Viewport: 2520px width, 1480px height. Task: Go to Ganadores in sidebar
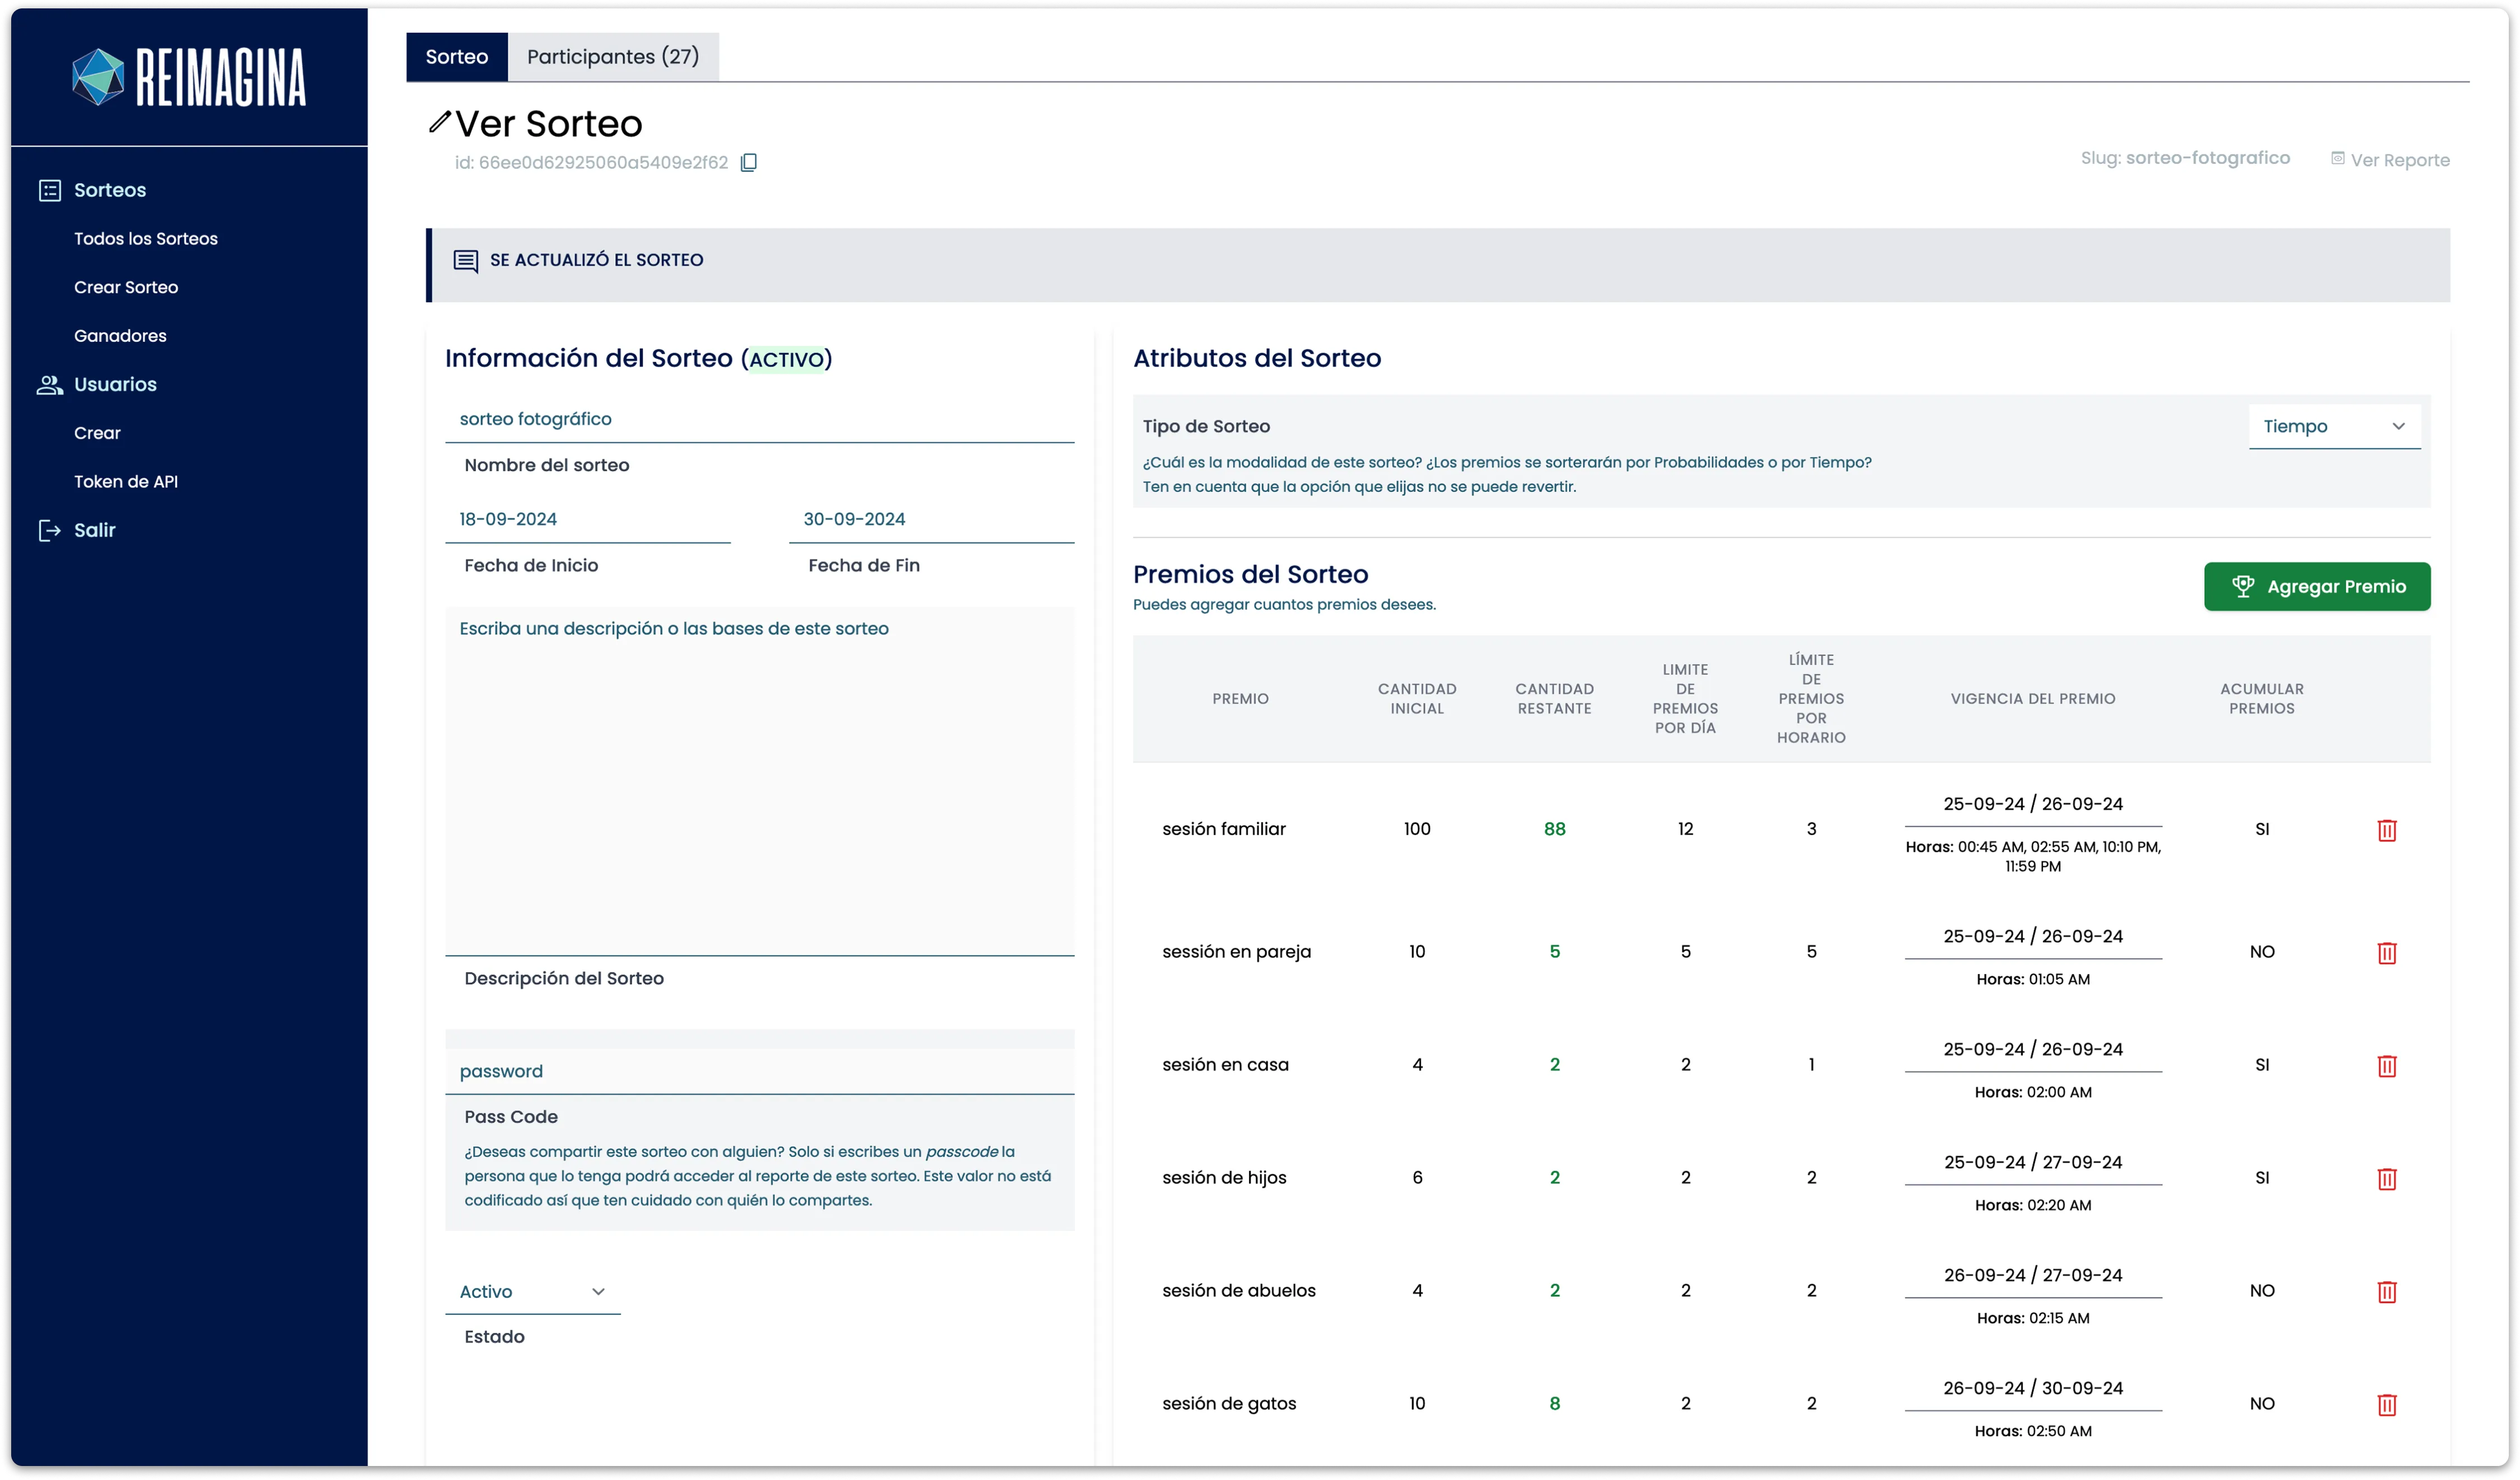pos(120,335)
